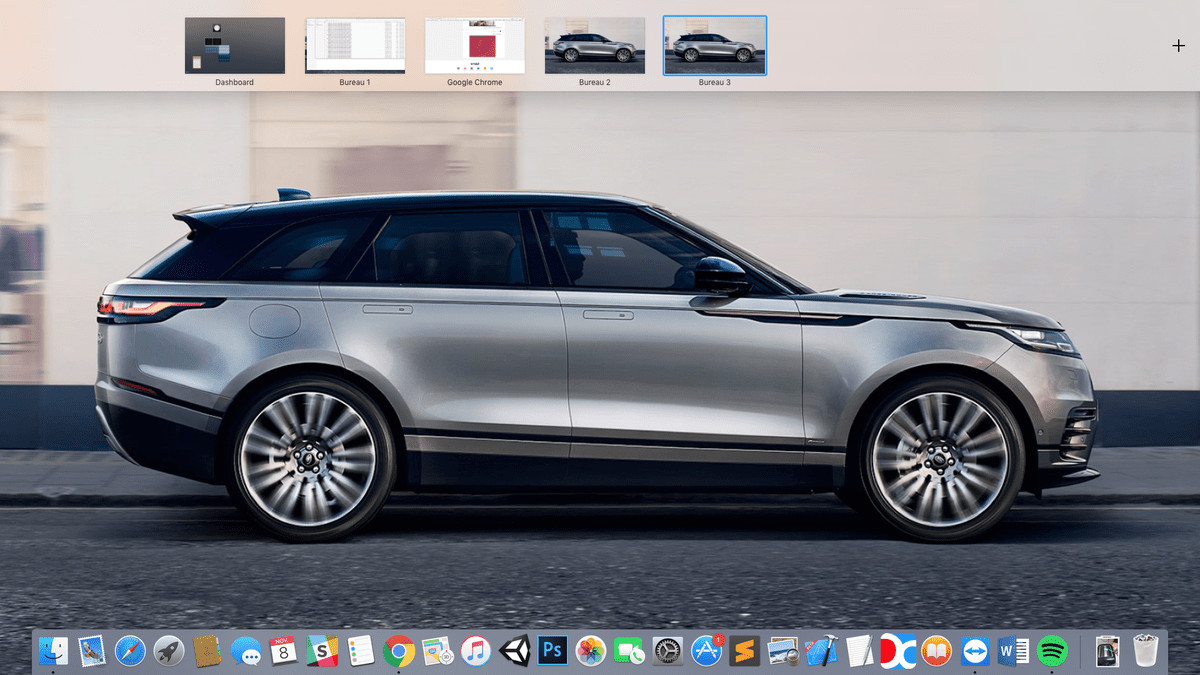Open the red and blue DC app icon
Viewport: 1200px width, 675px height.
(x=898, y=651)
